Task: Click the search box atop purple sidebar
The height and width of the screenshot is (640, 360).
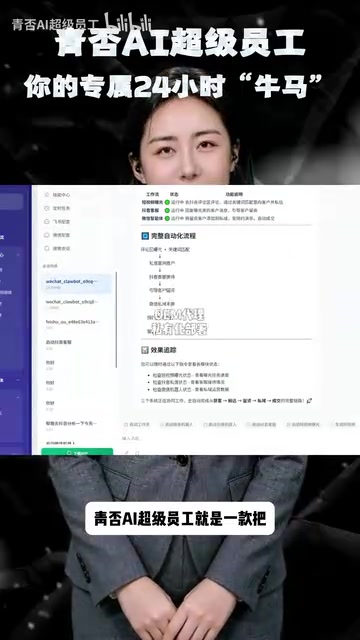Action: point(11,202)
